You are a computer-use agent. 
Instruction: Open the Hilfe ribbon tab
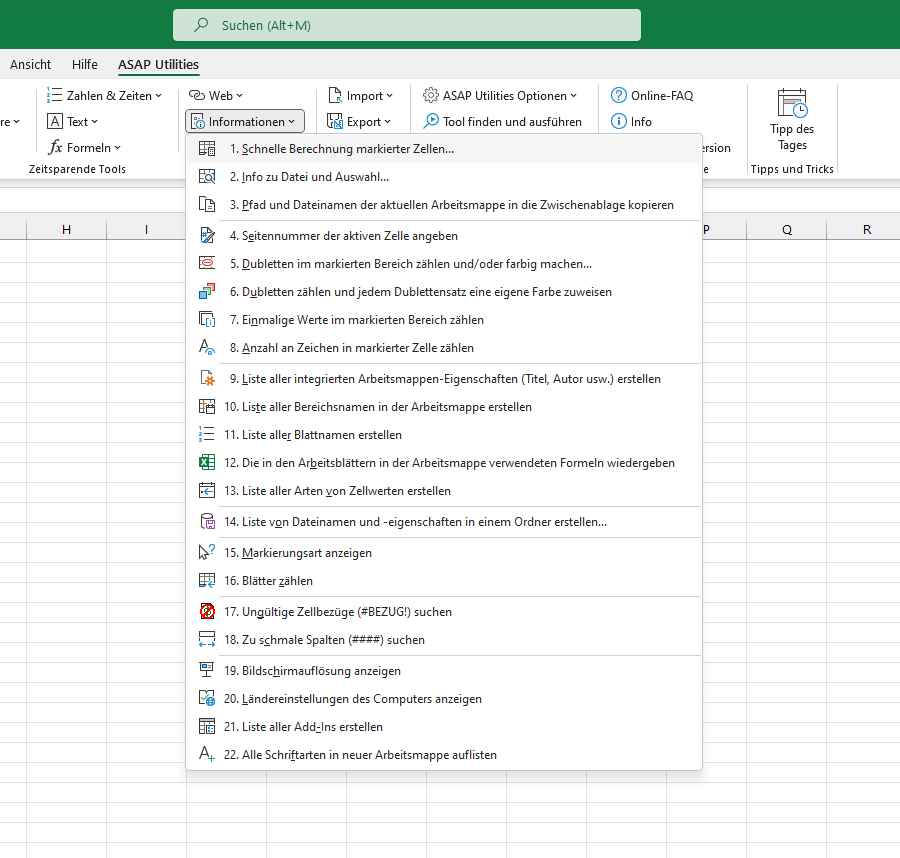[x=84, y=64]
